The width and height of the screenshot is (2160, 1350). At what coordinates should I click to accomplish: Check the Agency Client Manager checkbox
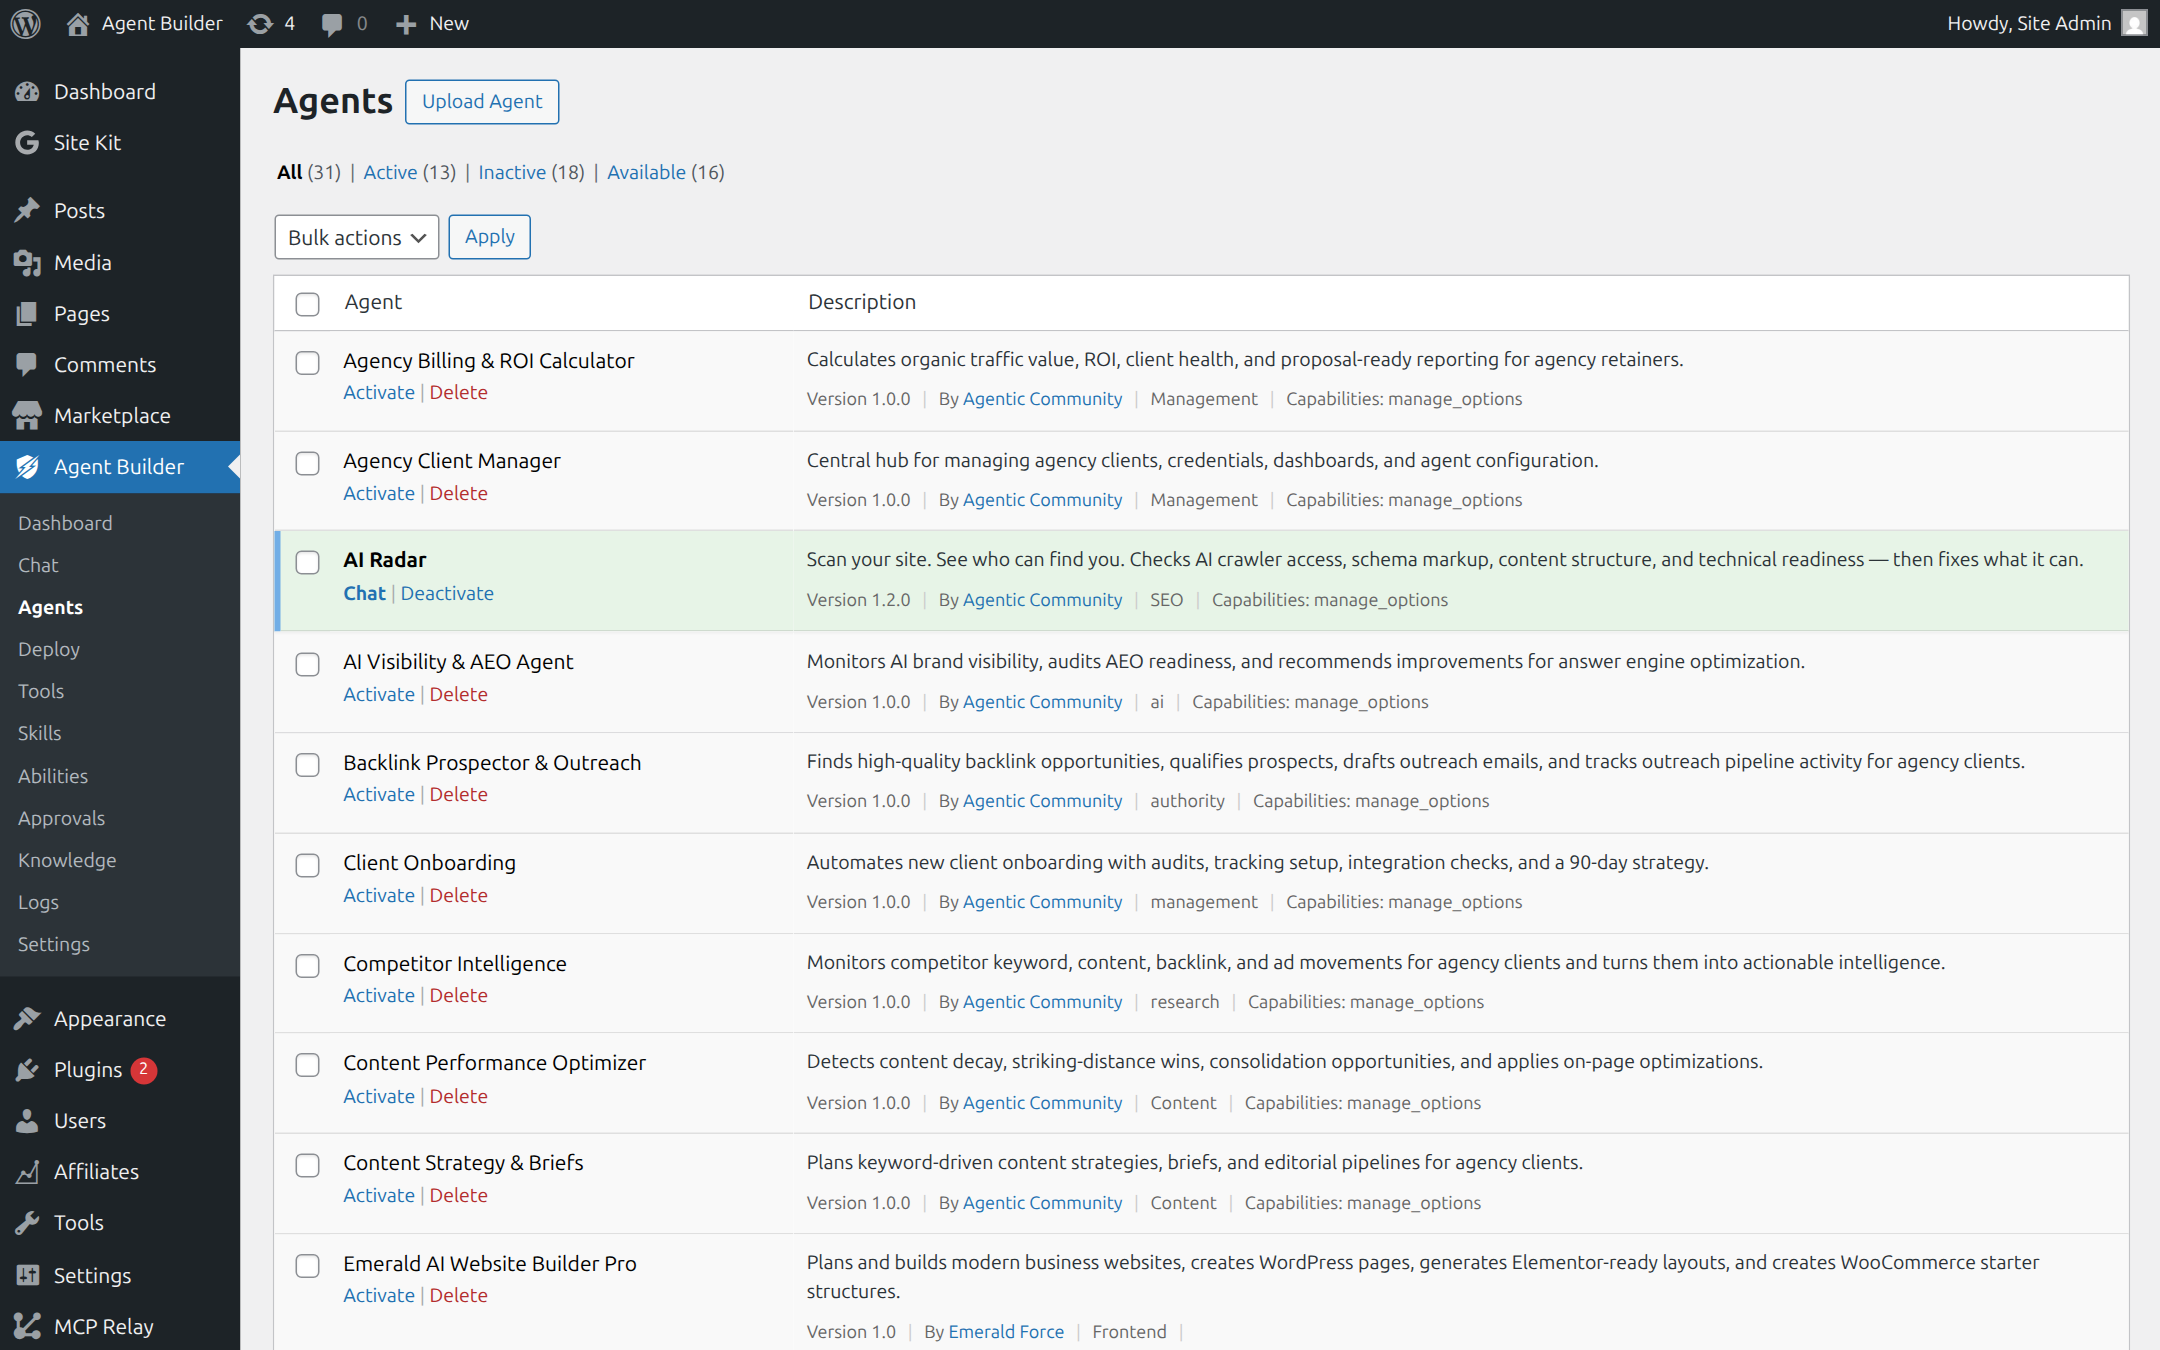point(308,463)
